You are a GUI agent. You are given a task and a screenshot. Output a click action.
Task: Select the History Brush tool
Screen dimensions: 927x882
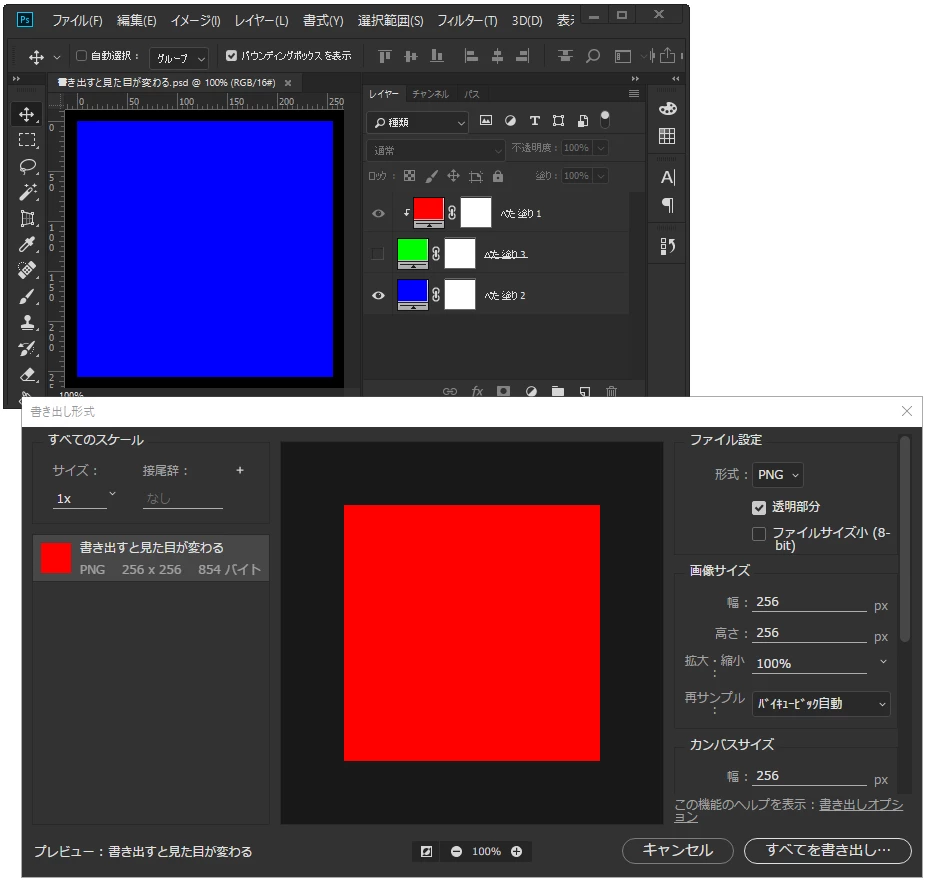tap(27, 348)
